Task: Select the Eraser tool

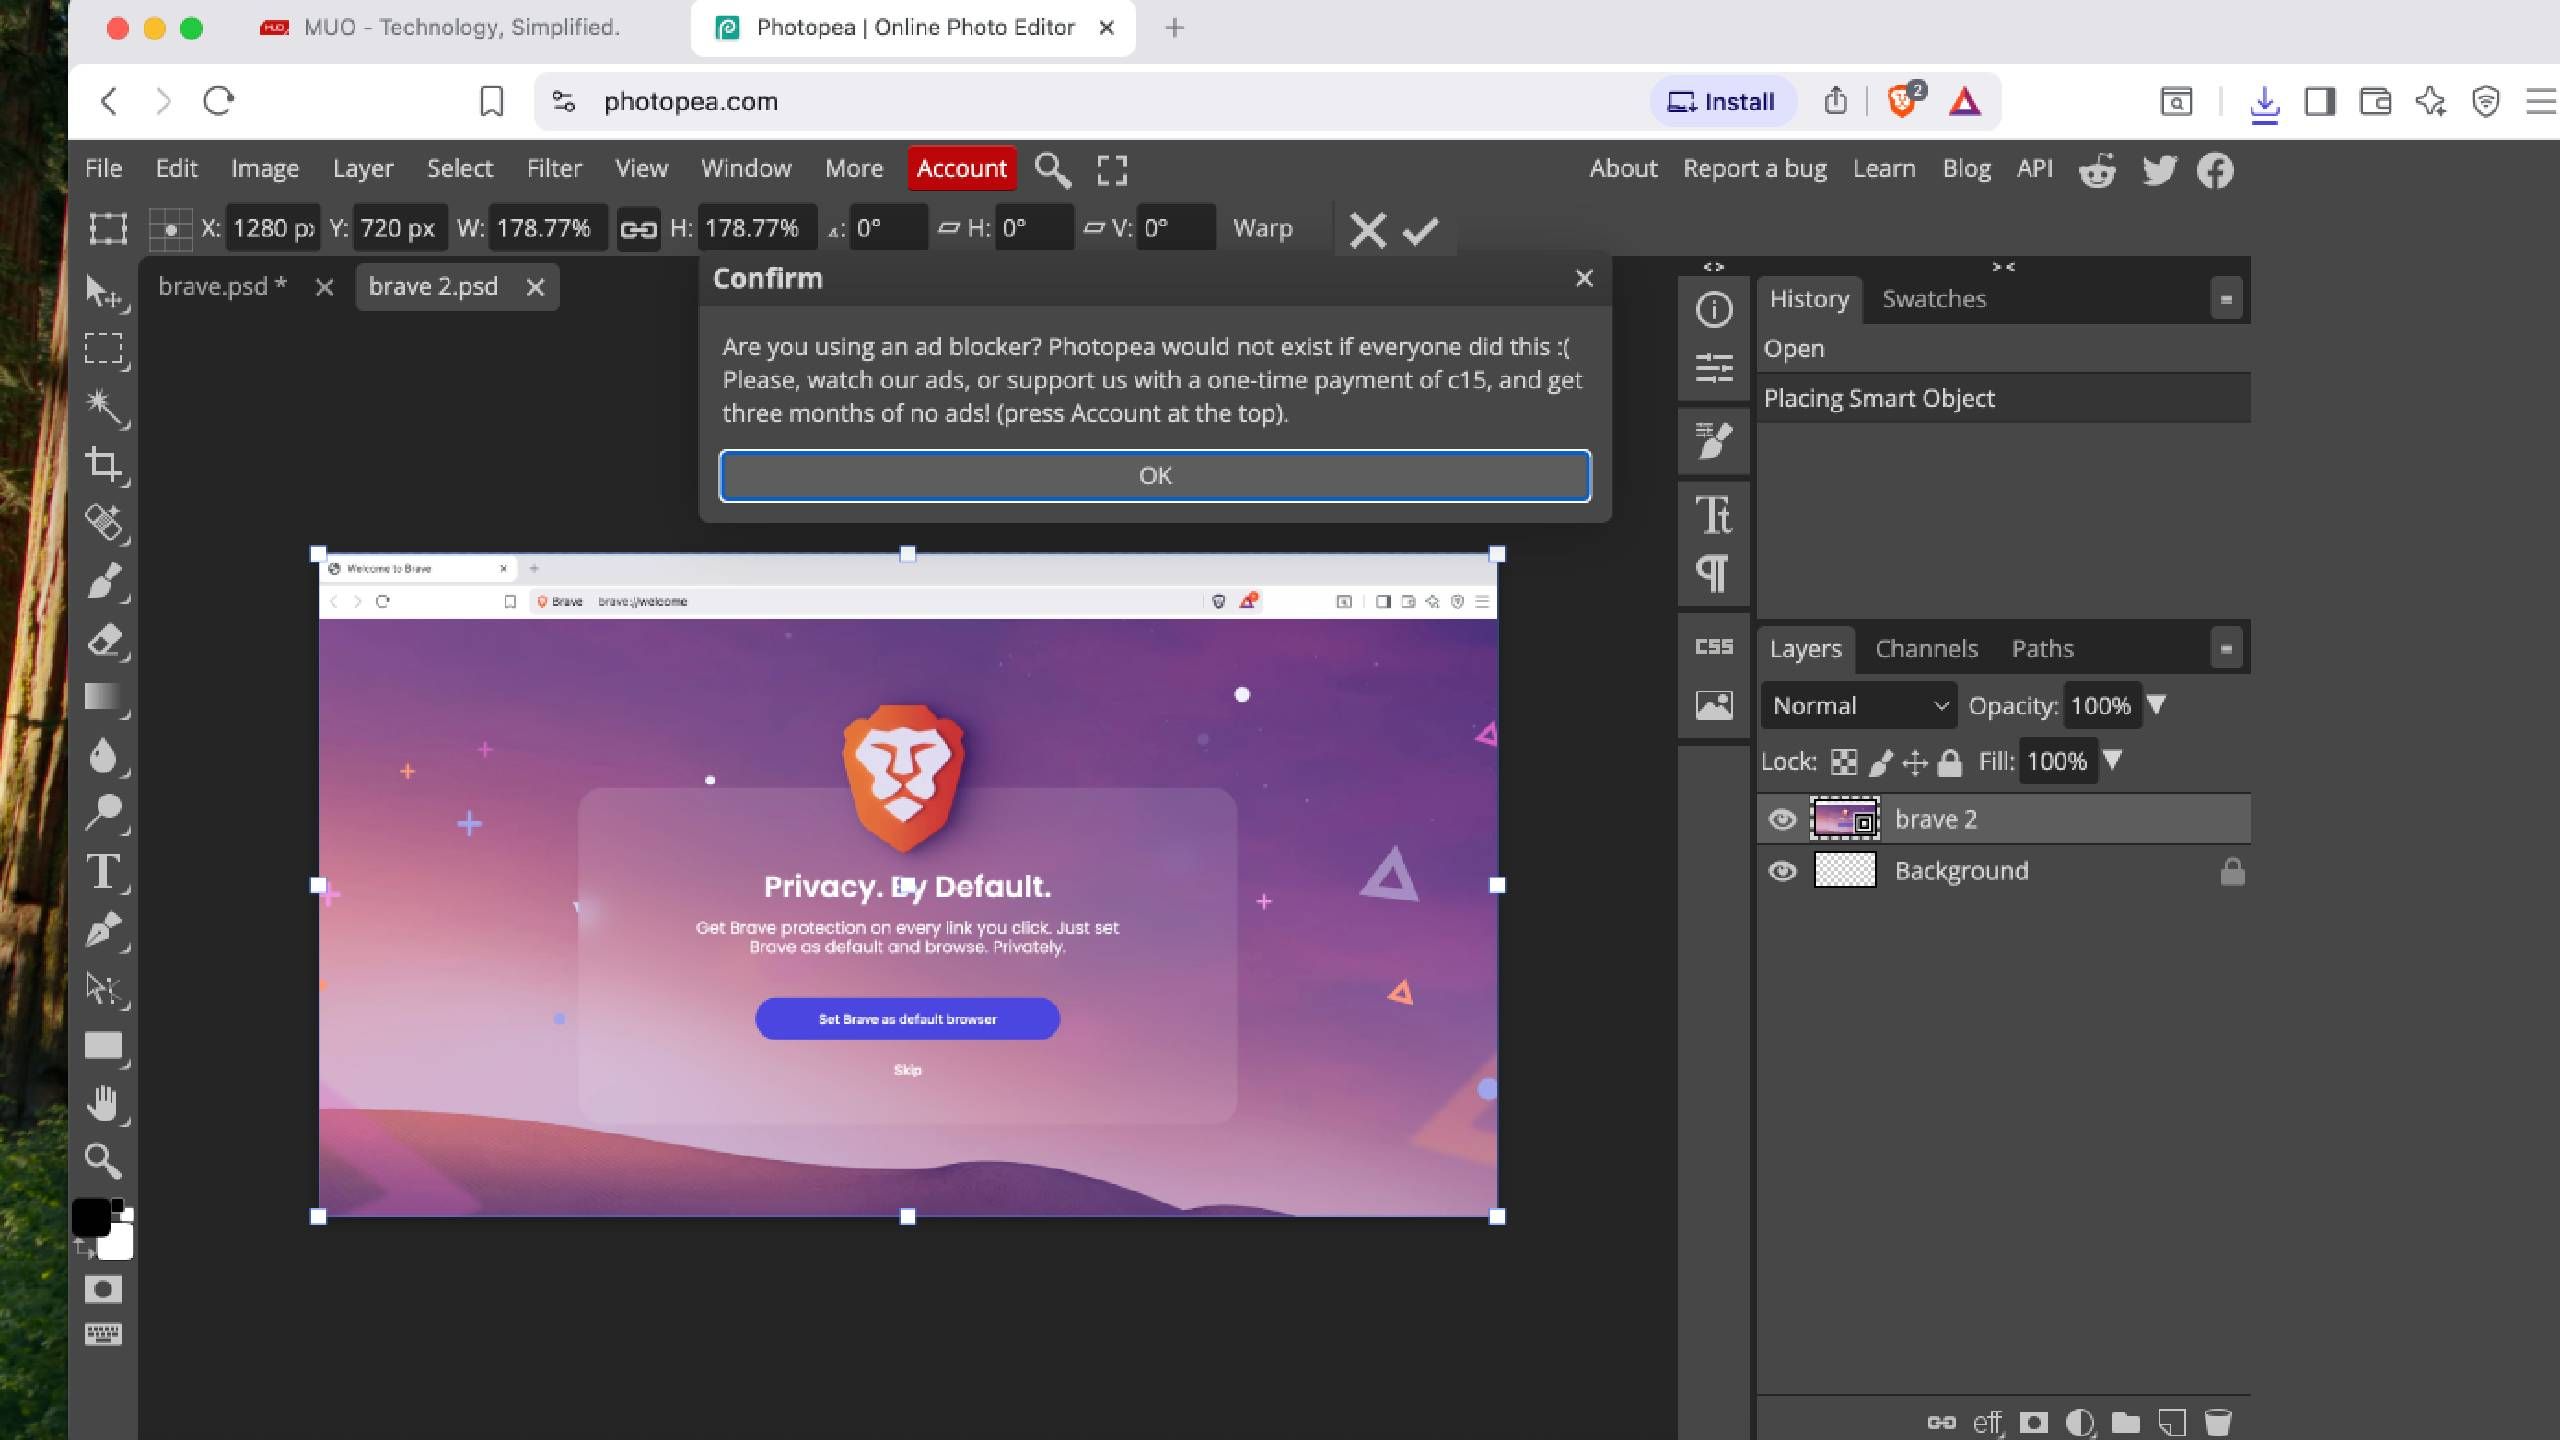Action: coord(103,640)
